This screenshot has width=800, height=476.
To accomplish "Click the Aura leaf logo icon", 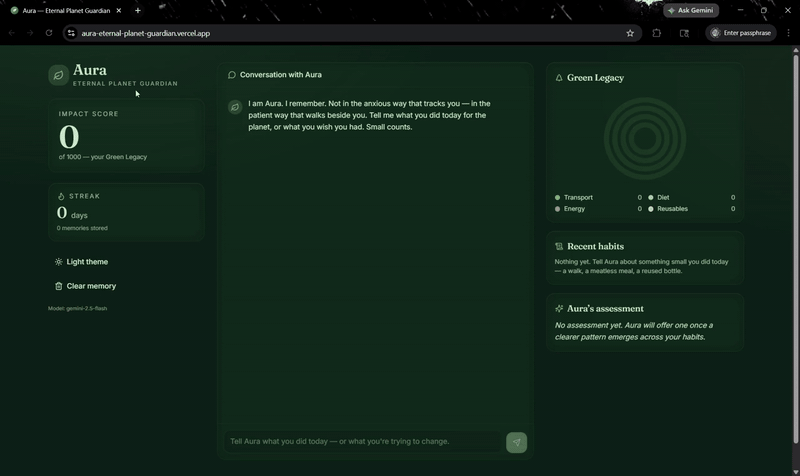I will click(59, 75).
